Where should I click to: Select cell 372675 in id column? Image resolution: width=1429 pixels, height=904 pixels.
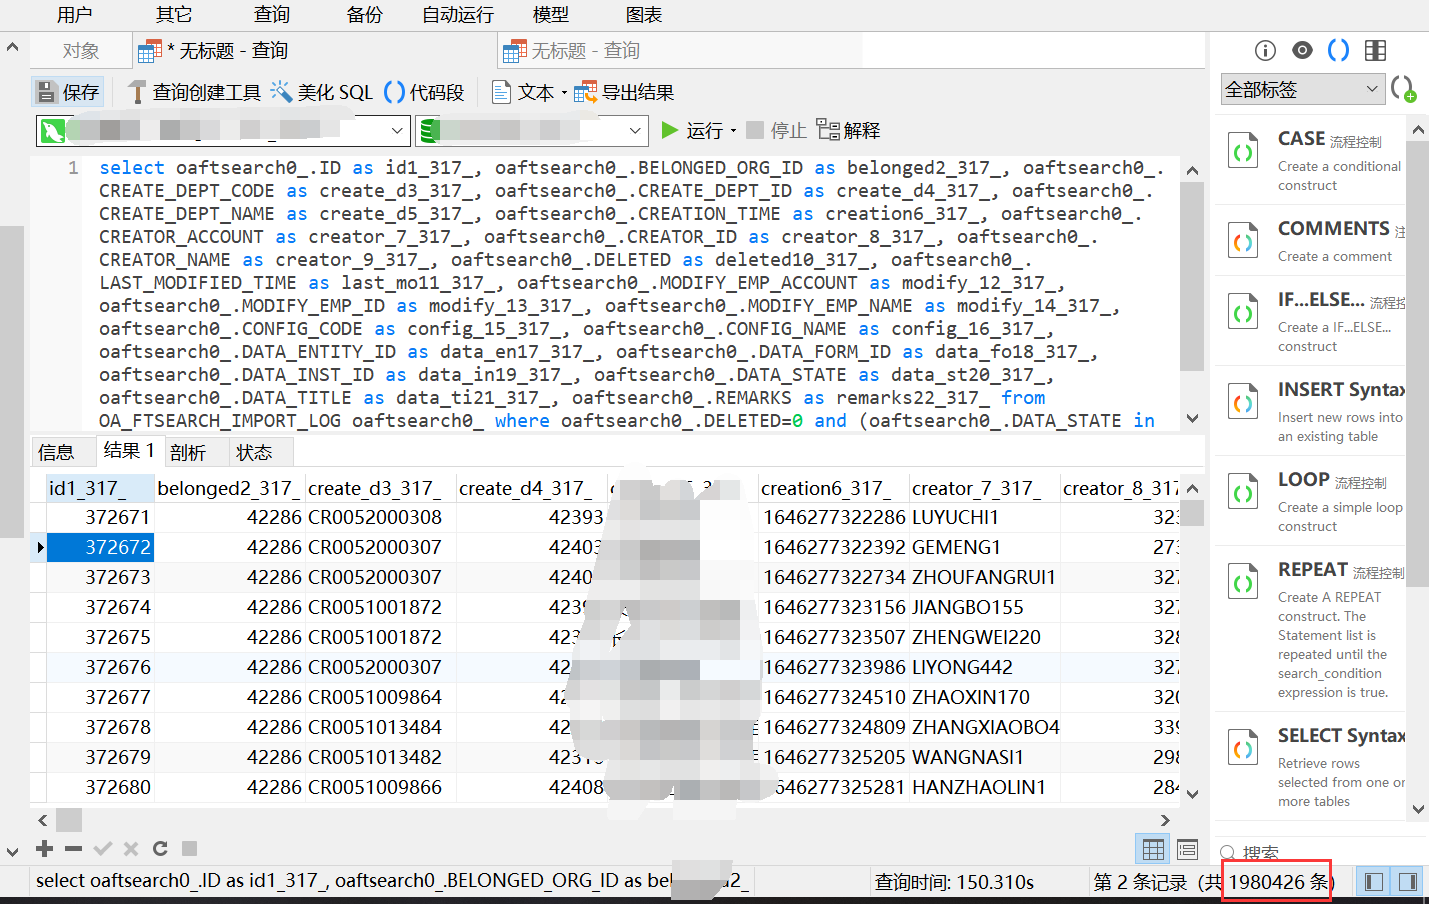101,637
